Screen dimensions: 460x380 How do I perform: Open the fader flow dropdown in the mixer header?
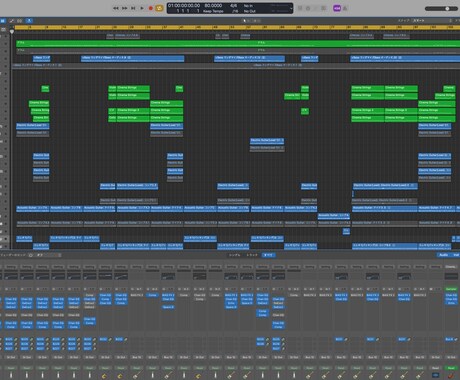pos(48,255)
